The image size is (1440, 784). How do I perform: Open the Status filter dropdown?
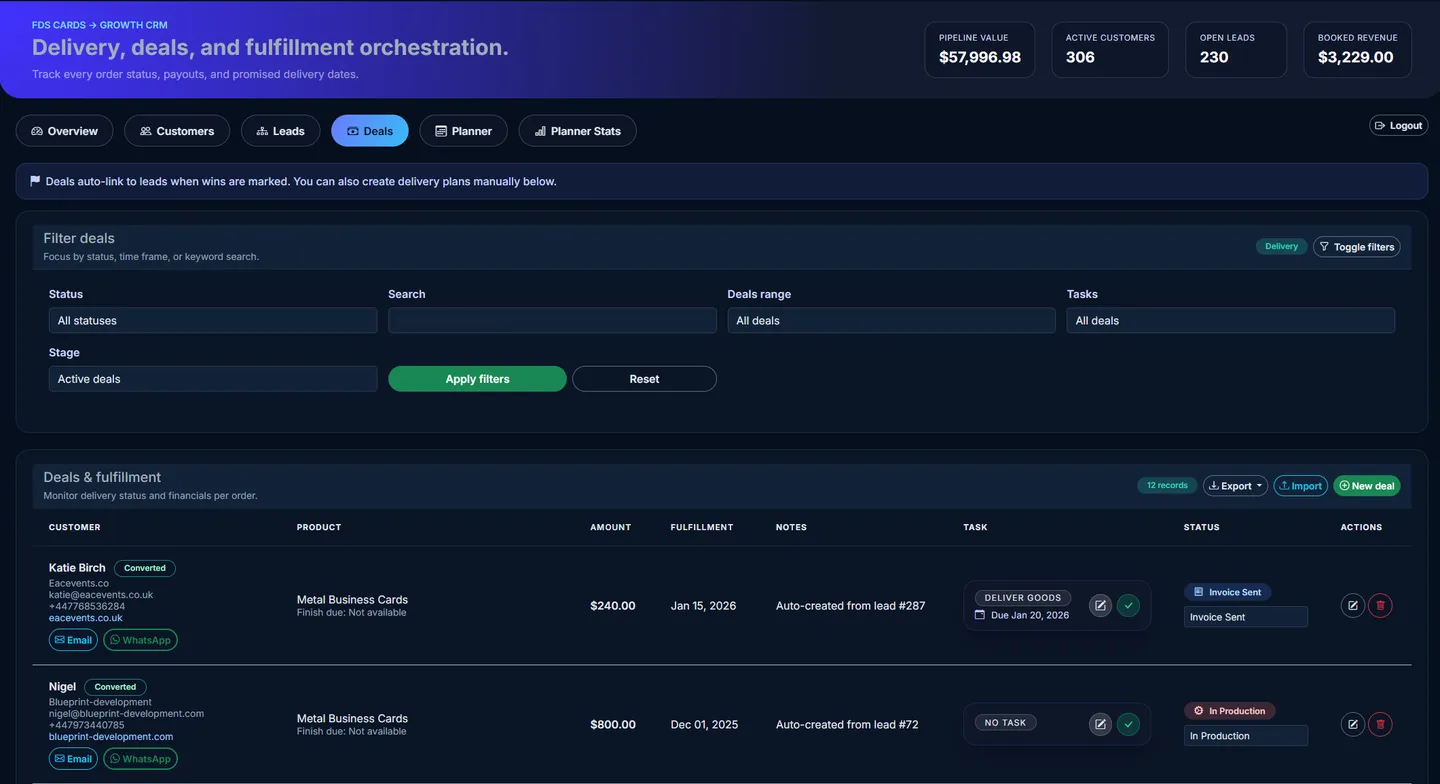213,321
